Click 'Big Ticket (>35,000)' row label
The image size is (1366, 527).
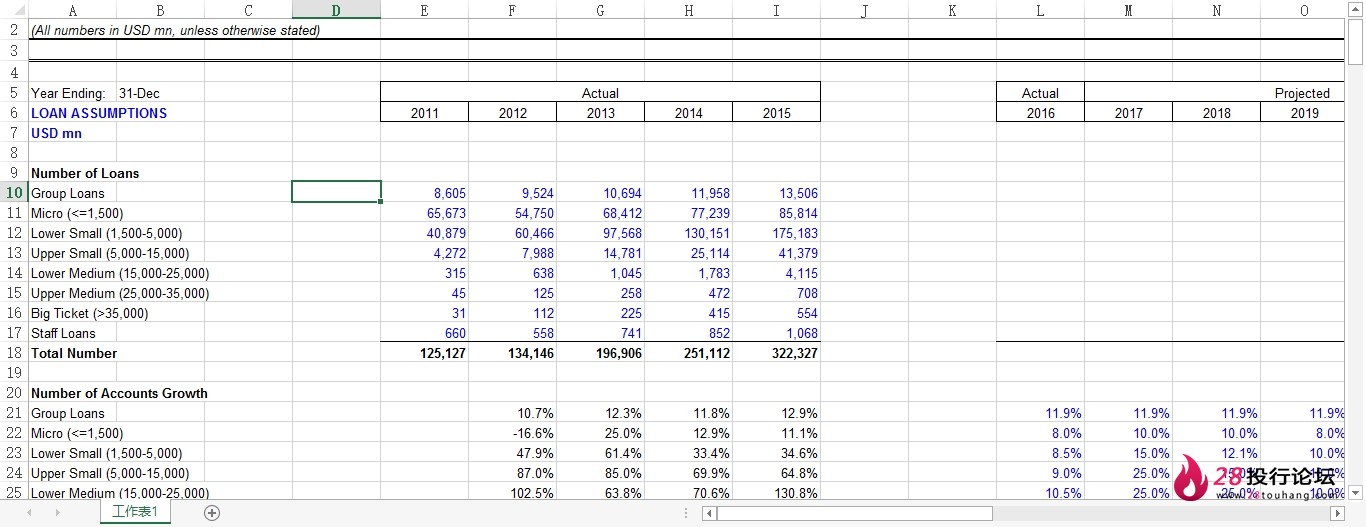coord(89,313)
